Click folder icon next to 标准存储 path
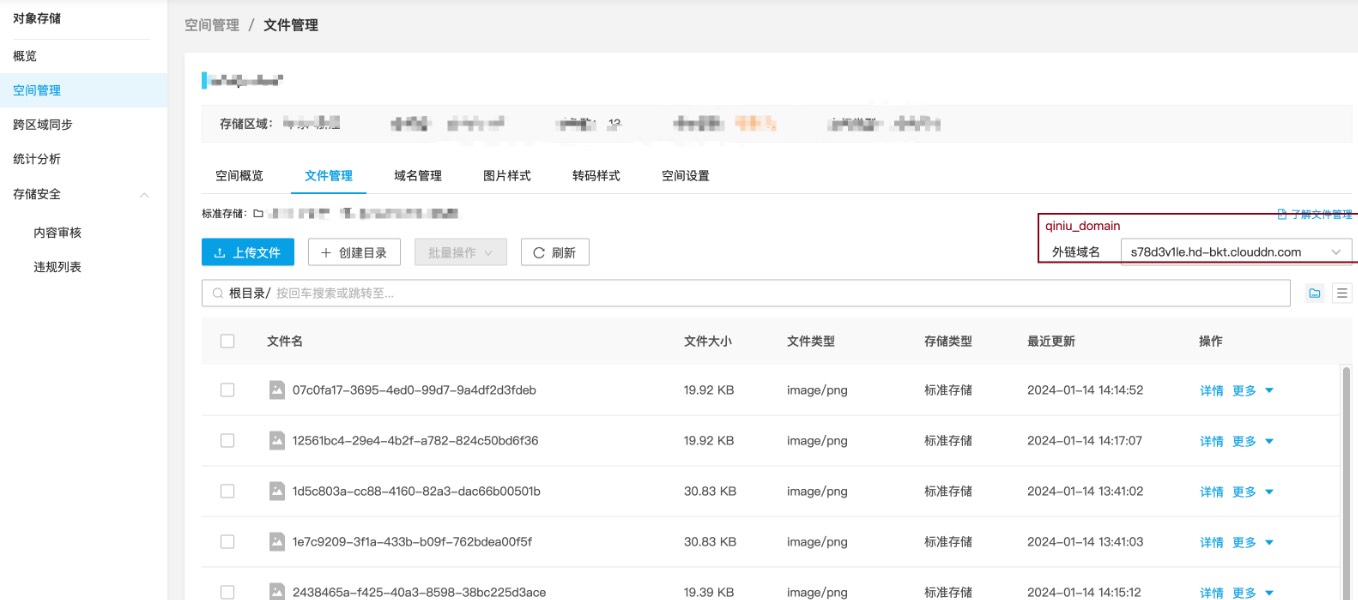This screenshot has width=1358, height=600. 258,214
